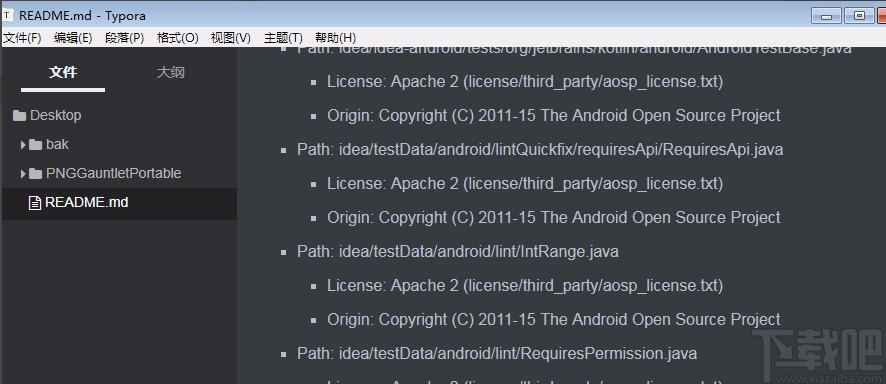Open the 文件(F) menu

pyautogui.click(x=23, y=38)
